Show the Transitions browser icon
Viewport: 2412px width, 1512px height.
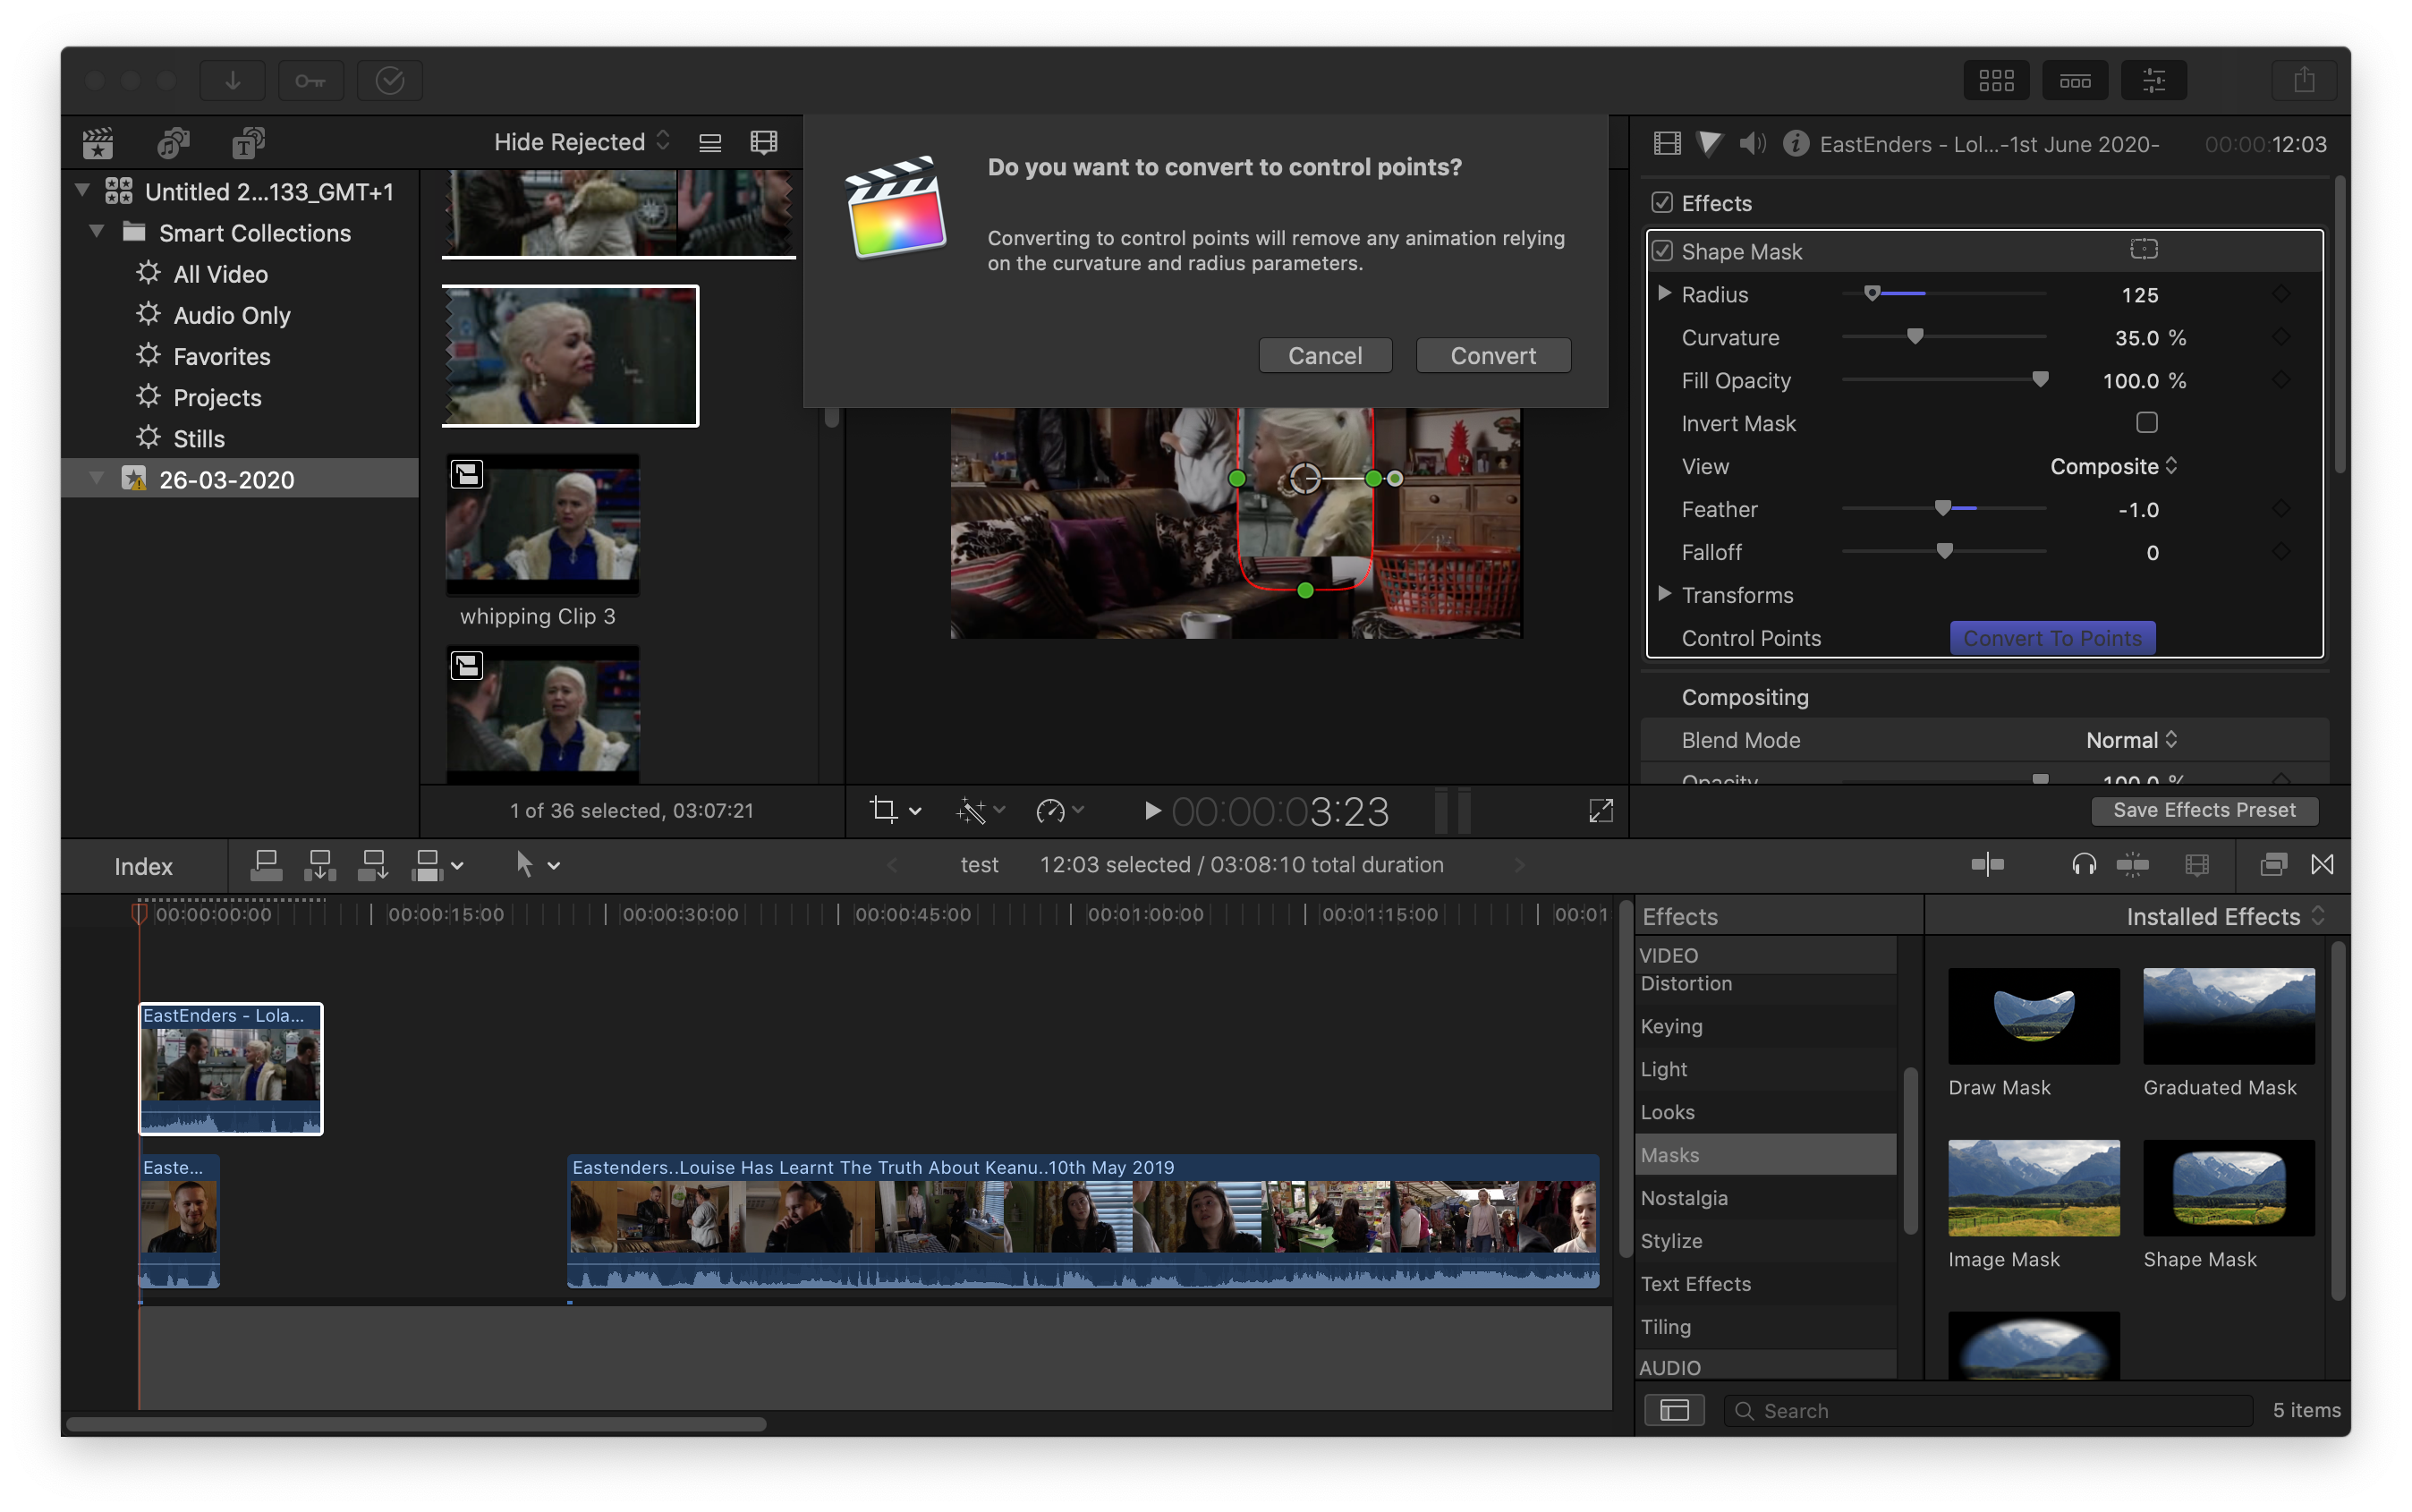[x=2322, y=865]
